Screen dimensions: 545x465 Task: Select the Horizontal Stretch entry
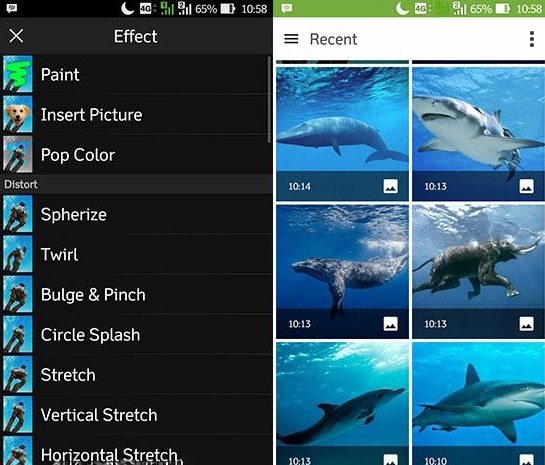(136, 450)
